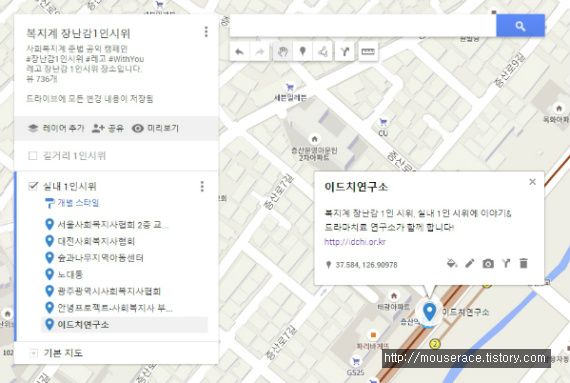Click 공유 share button
The width and height of the screenshot is (570, 383).
(x=108, y=128)
